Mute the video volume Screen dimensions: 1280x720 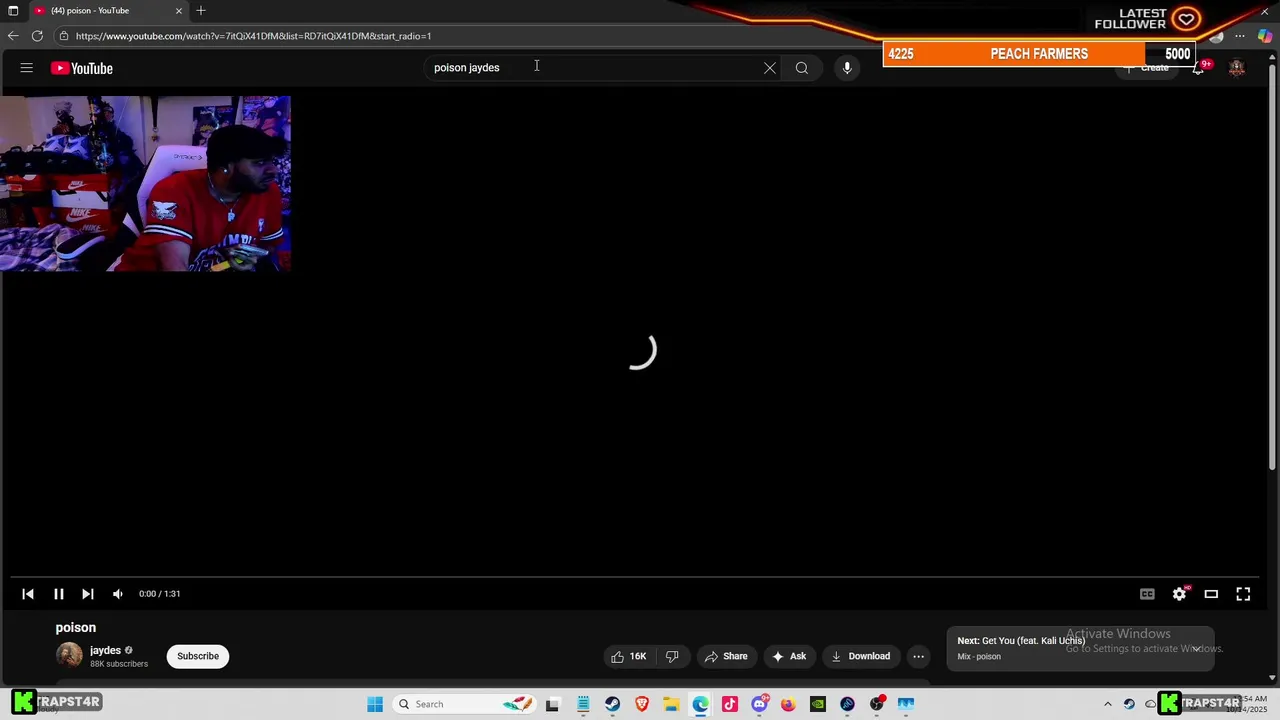coord(118,594)
